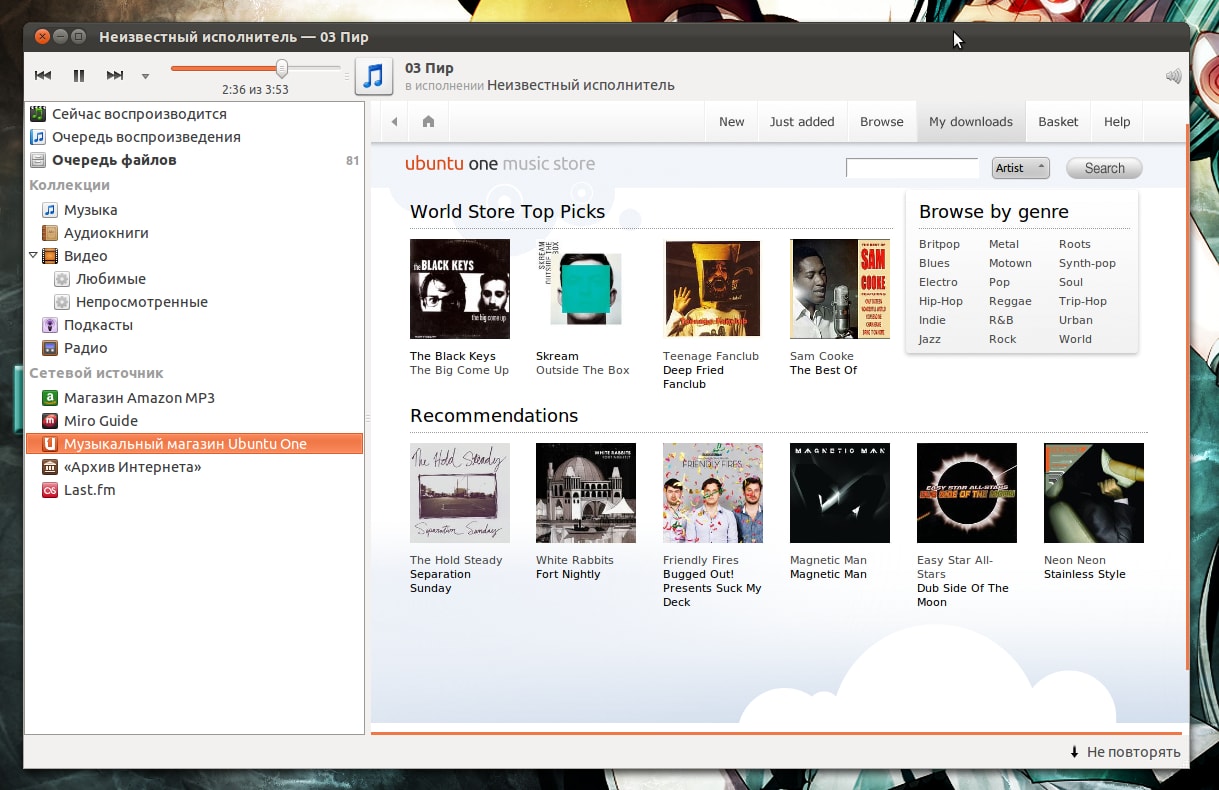Viewport: 1219px width, 790px height.
Task: Open the Basket tab
Action: (1058, 122)
